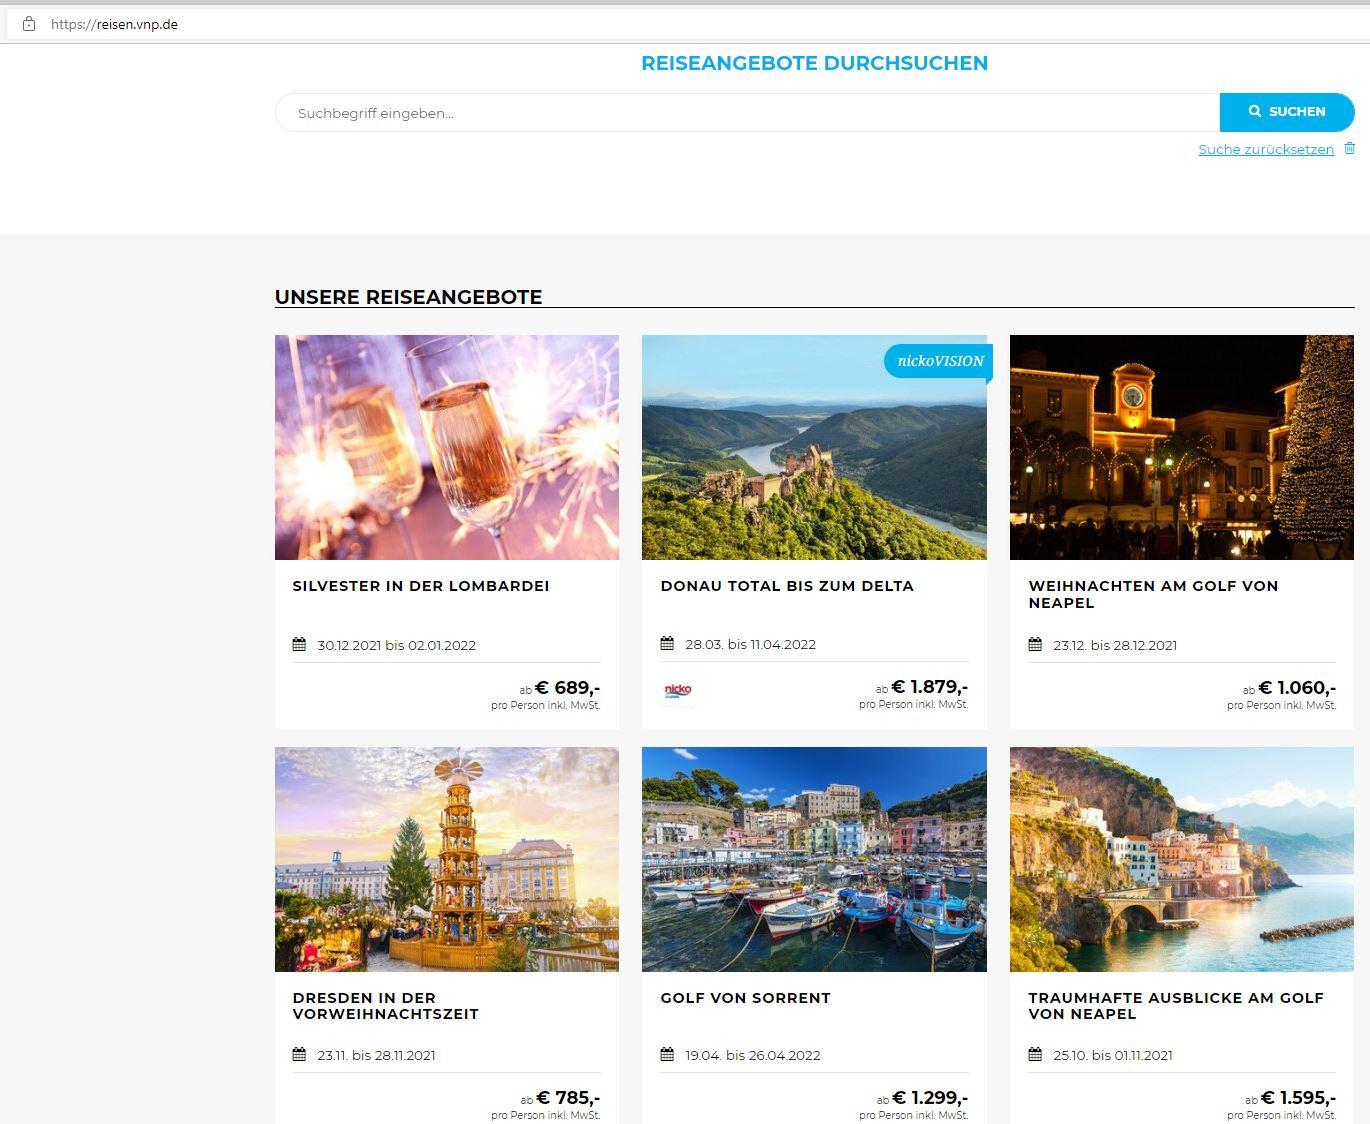This screenshot has width=1370, height=1124.
Task: Click the reisen.vnp.de URL in address bar
Action: coord(114,24)
